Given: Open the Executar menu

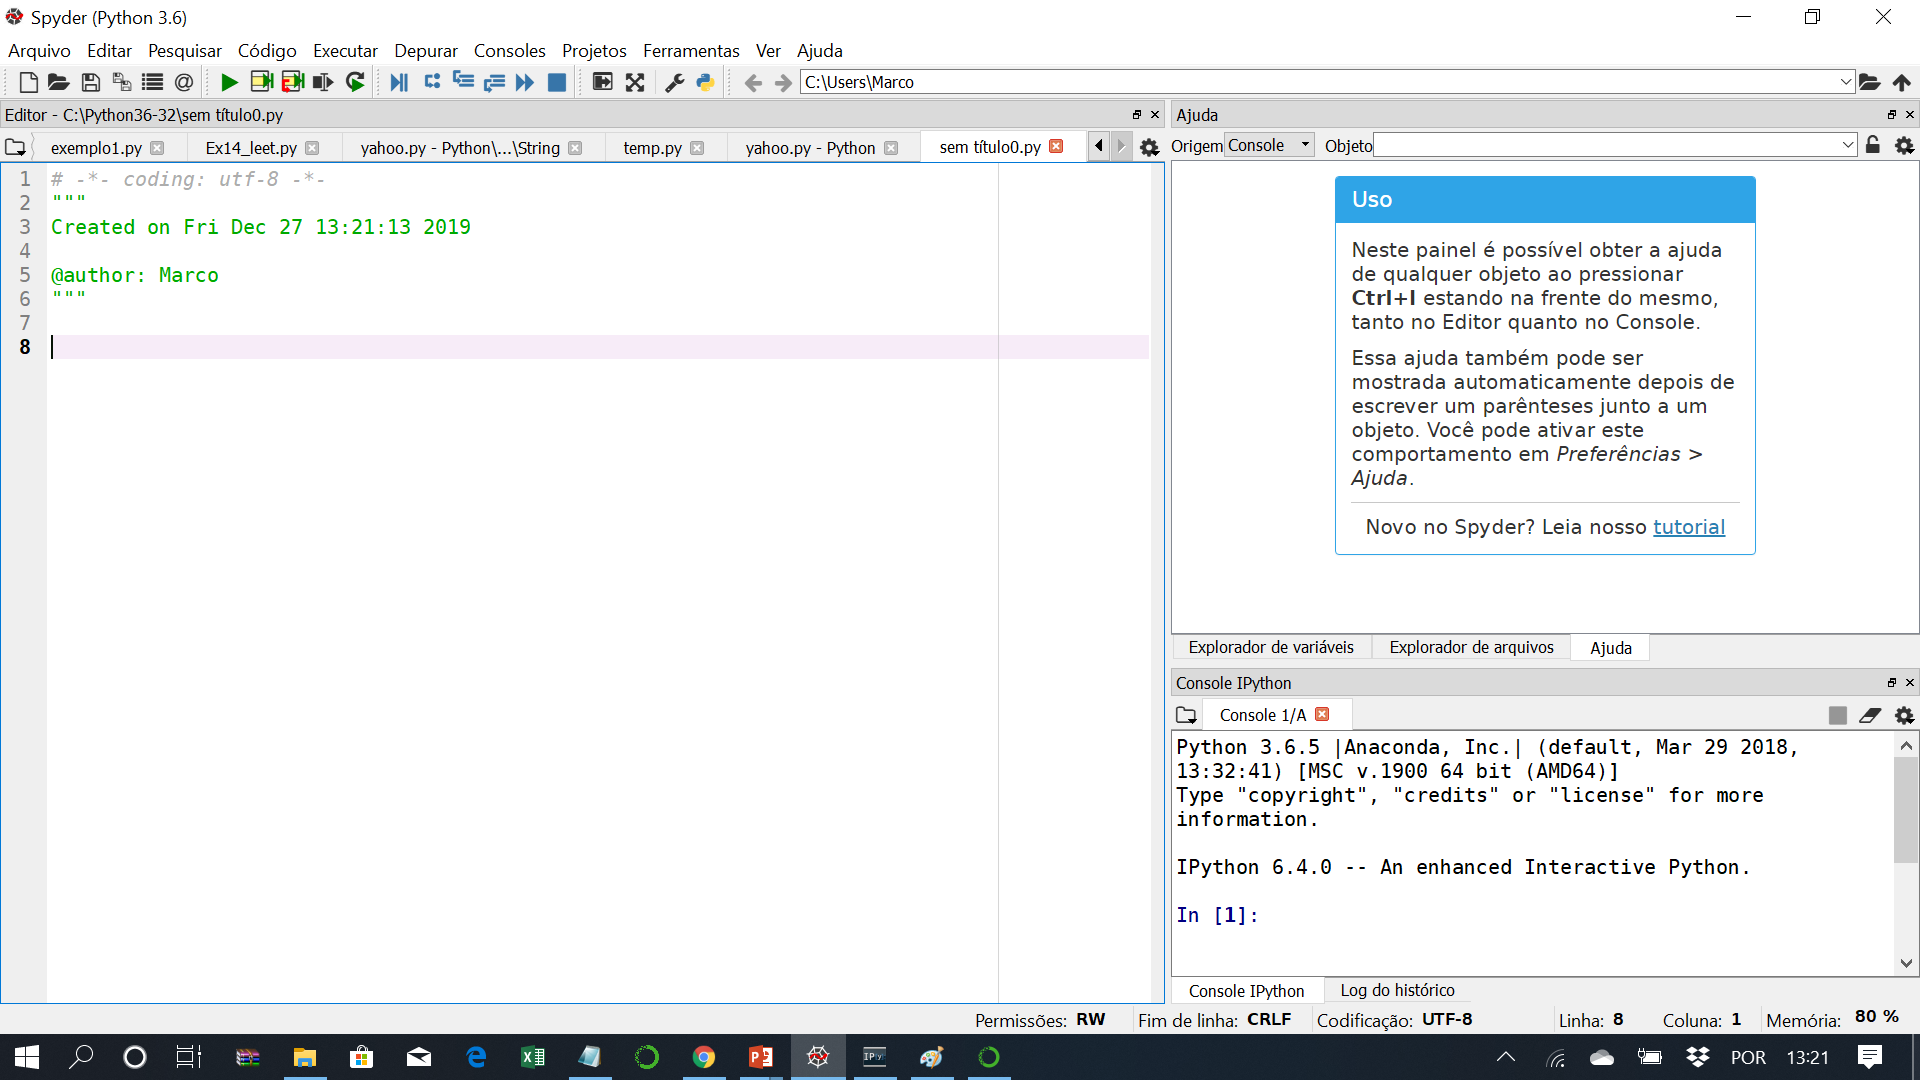Looking at the screenshot, I should [x=345, y=50].
